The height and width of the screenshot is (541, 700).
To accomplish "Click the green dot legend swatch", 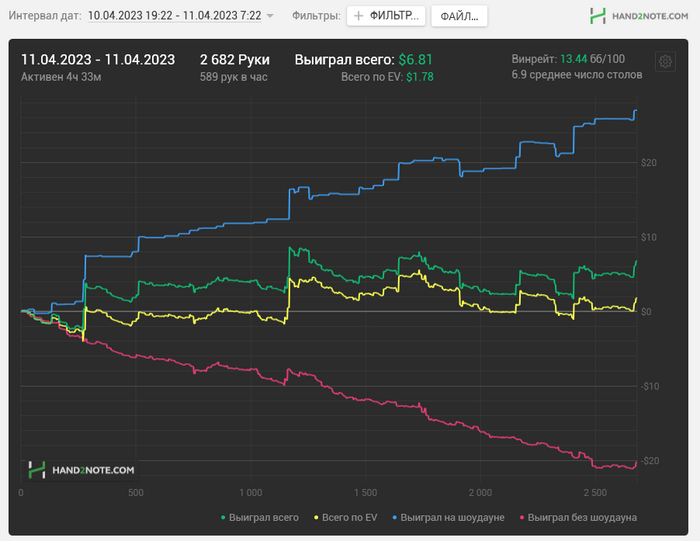I will [x=223, y=518].
